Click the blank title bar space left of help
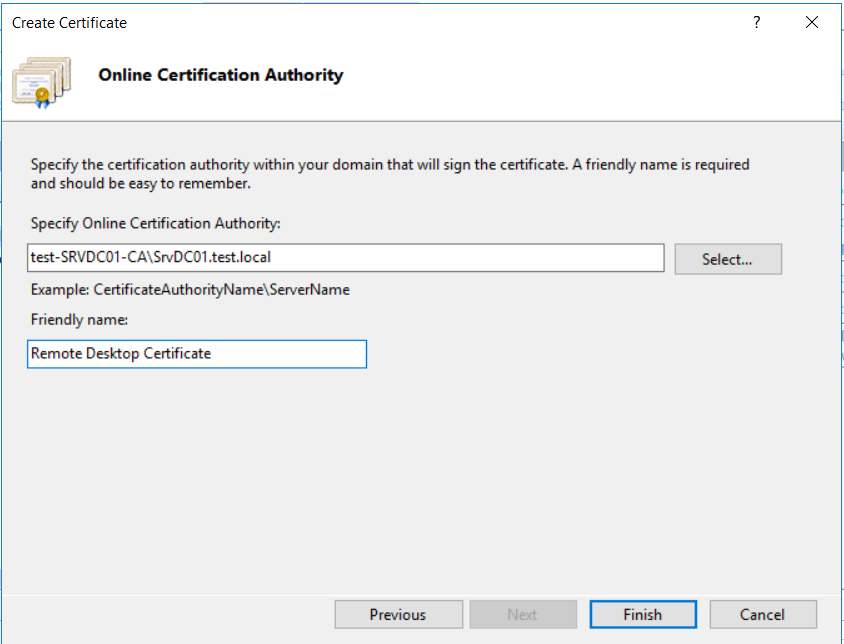844x644 pixels. pos(431,23)
